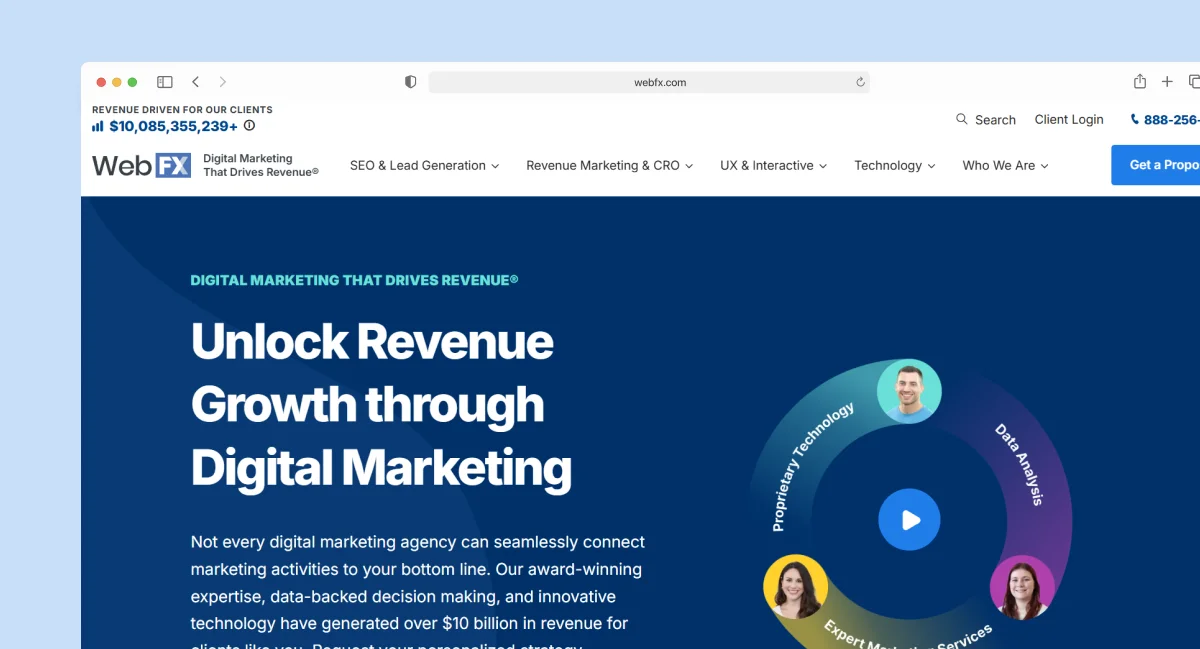Go back with the browser back arrow
Image resolution: width=1200 pixels, height=649 pixels.
click(x=195, y=82)
